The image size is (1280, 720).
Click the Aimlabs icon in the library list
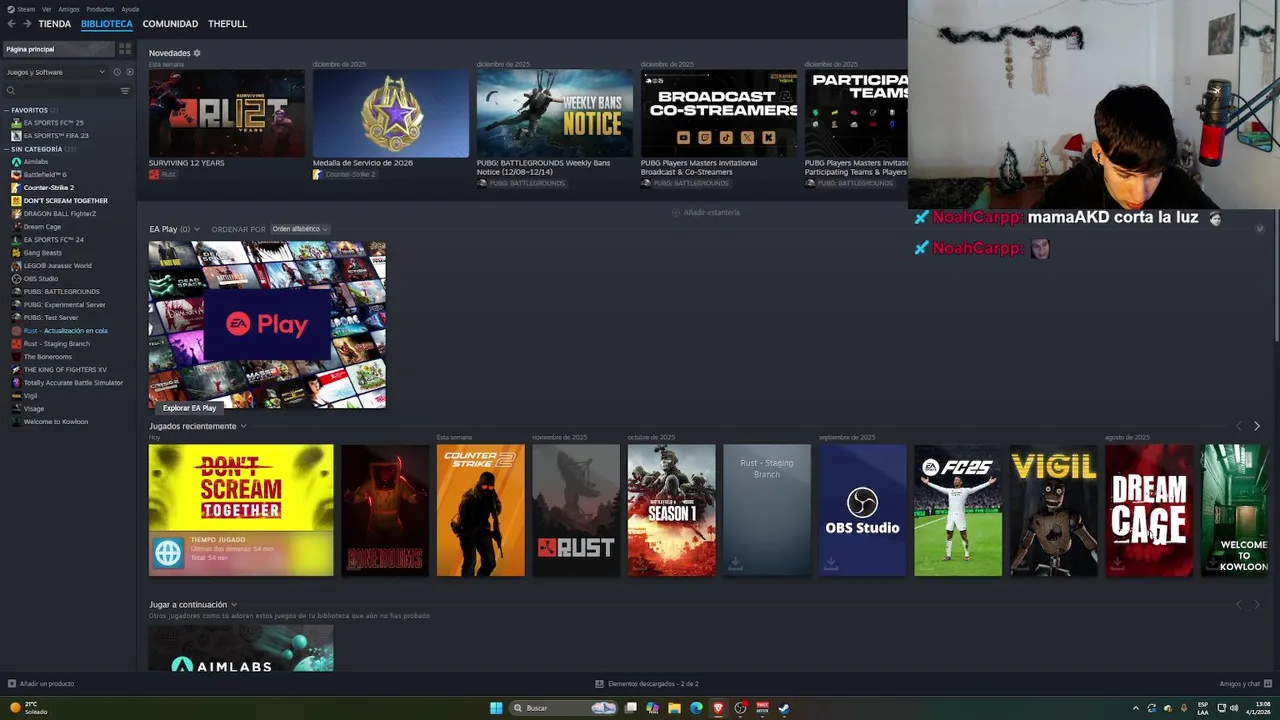click(x=16, y=162)
